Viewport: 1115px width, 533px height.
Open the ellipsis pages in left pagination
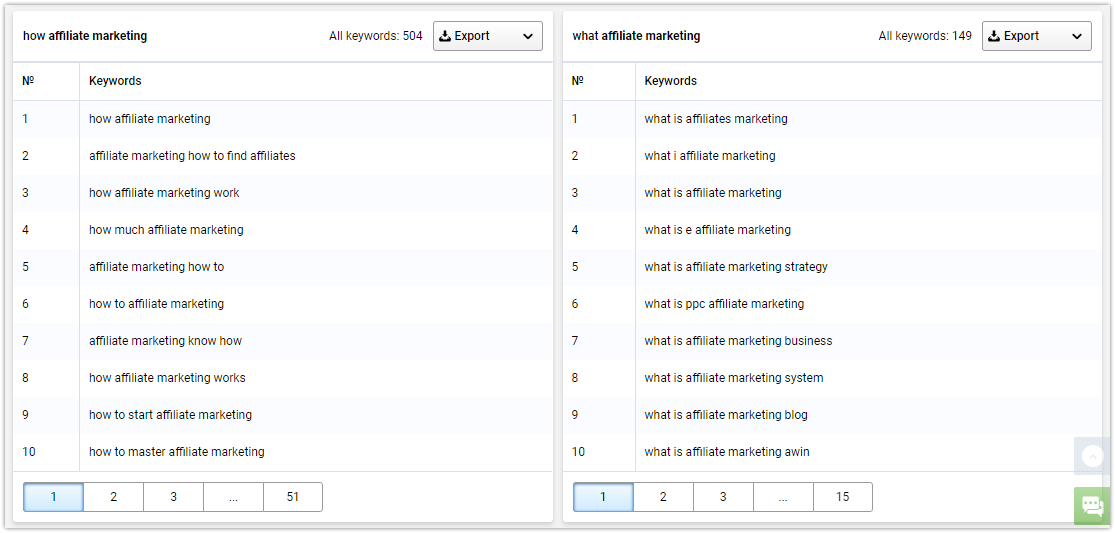pos(233,497)
